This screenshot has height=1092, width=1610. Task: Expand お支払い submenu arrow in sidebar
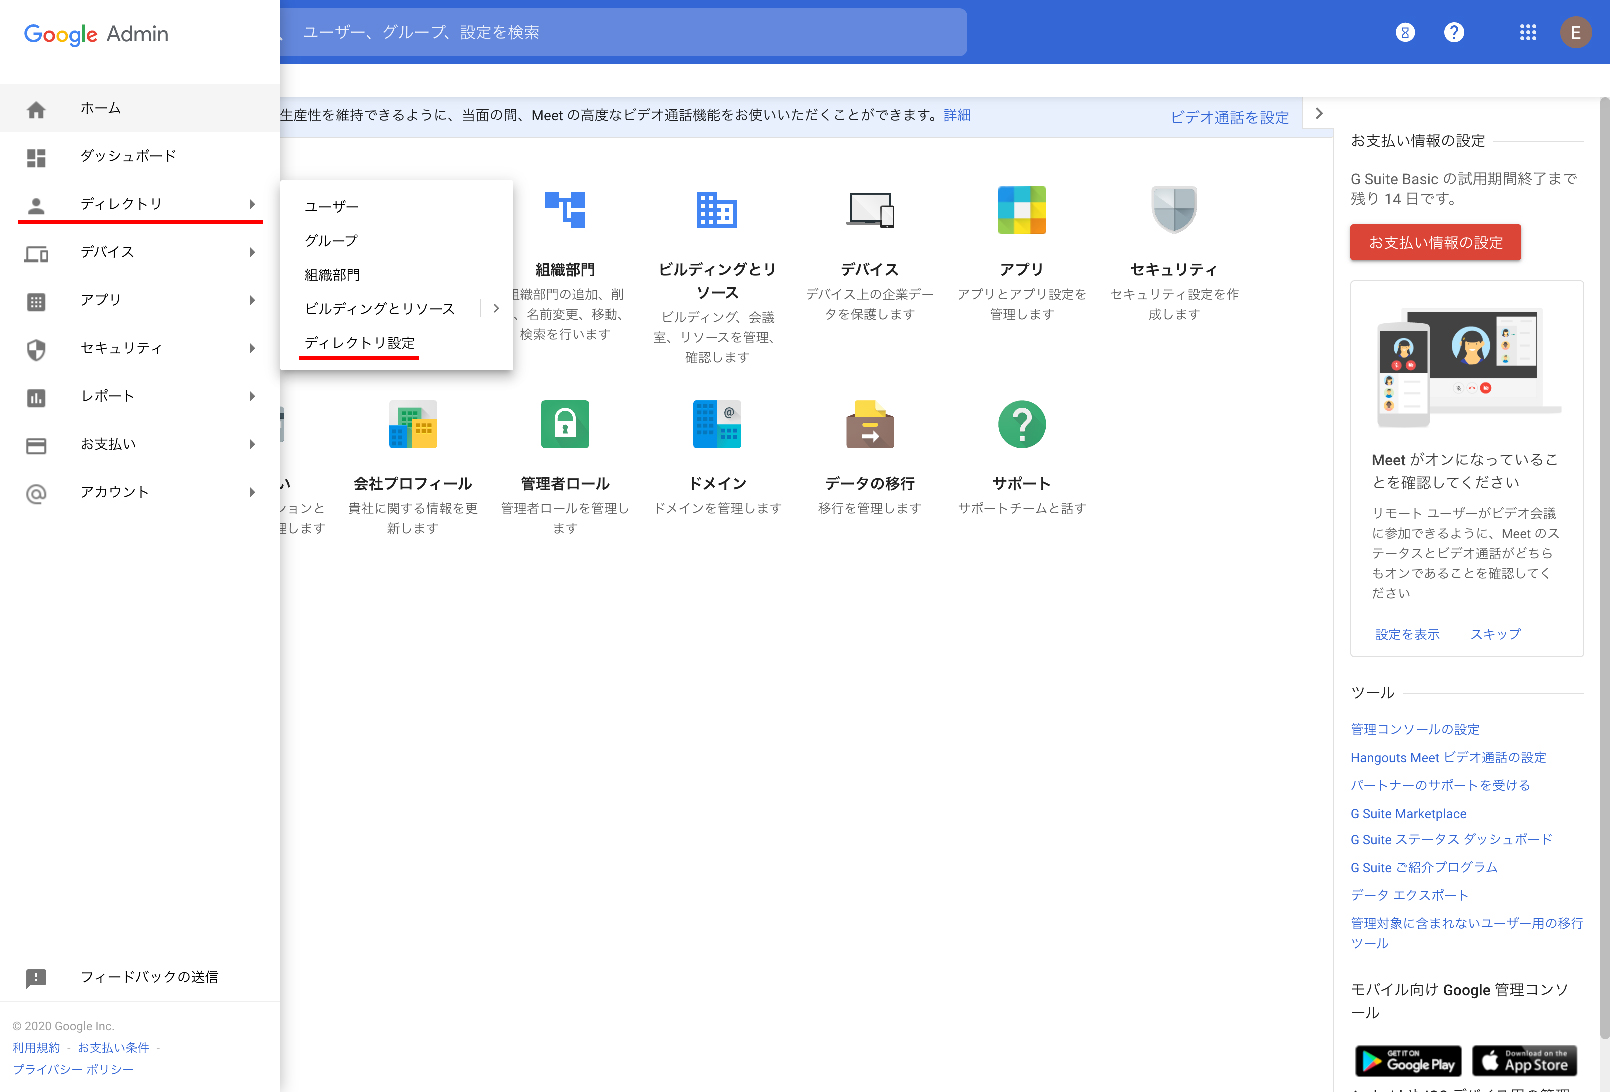point(252,444)
